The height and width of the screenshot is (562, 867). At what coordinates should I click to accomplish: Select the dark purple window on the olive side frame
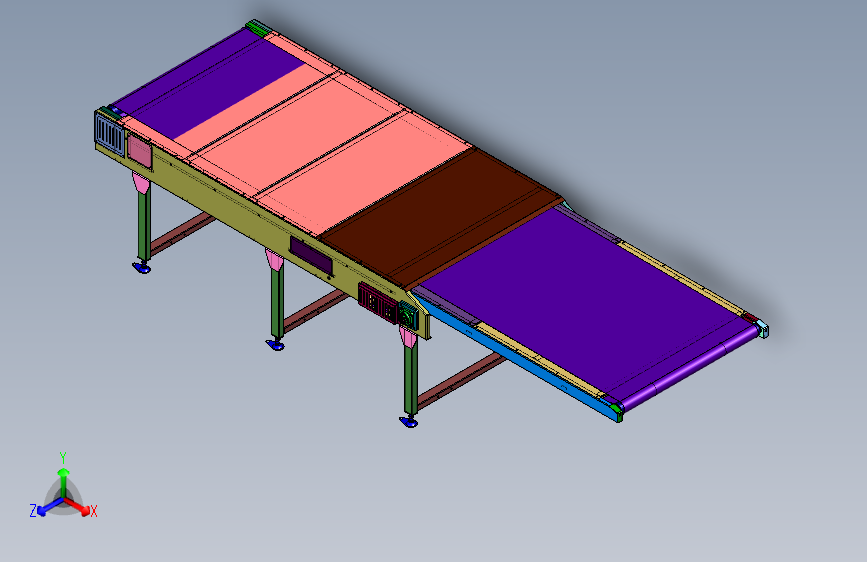(311, 256)
